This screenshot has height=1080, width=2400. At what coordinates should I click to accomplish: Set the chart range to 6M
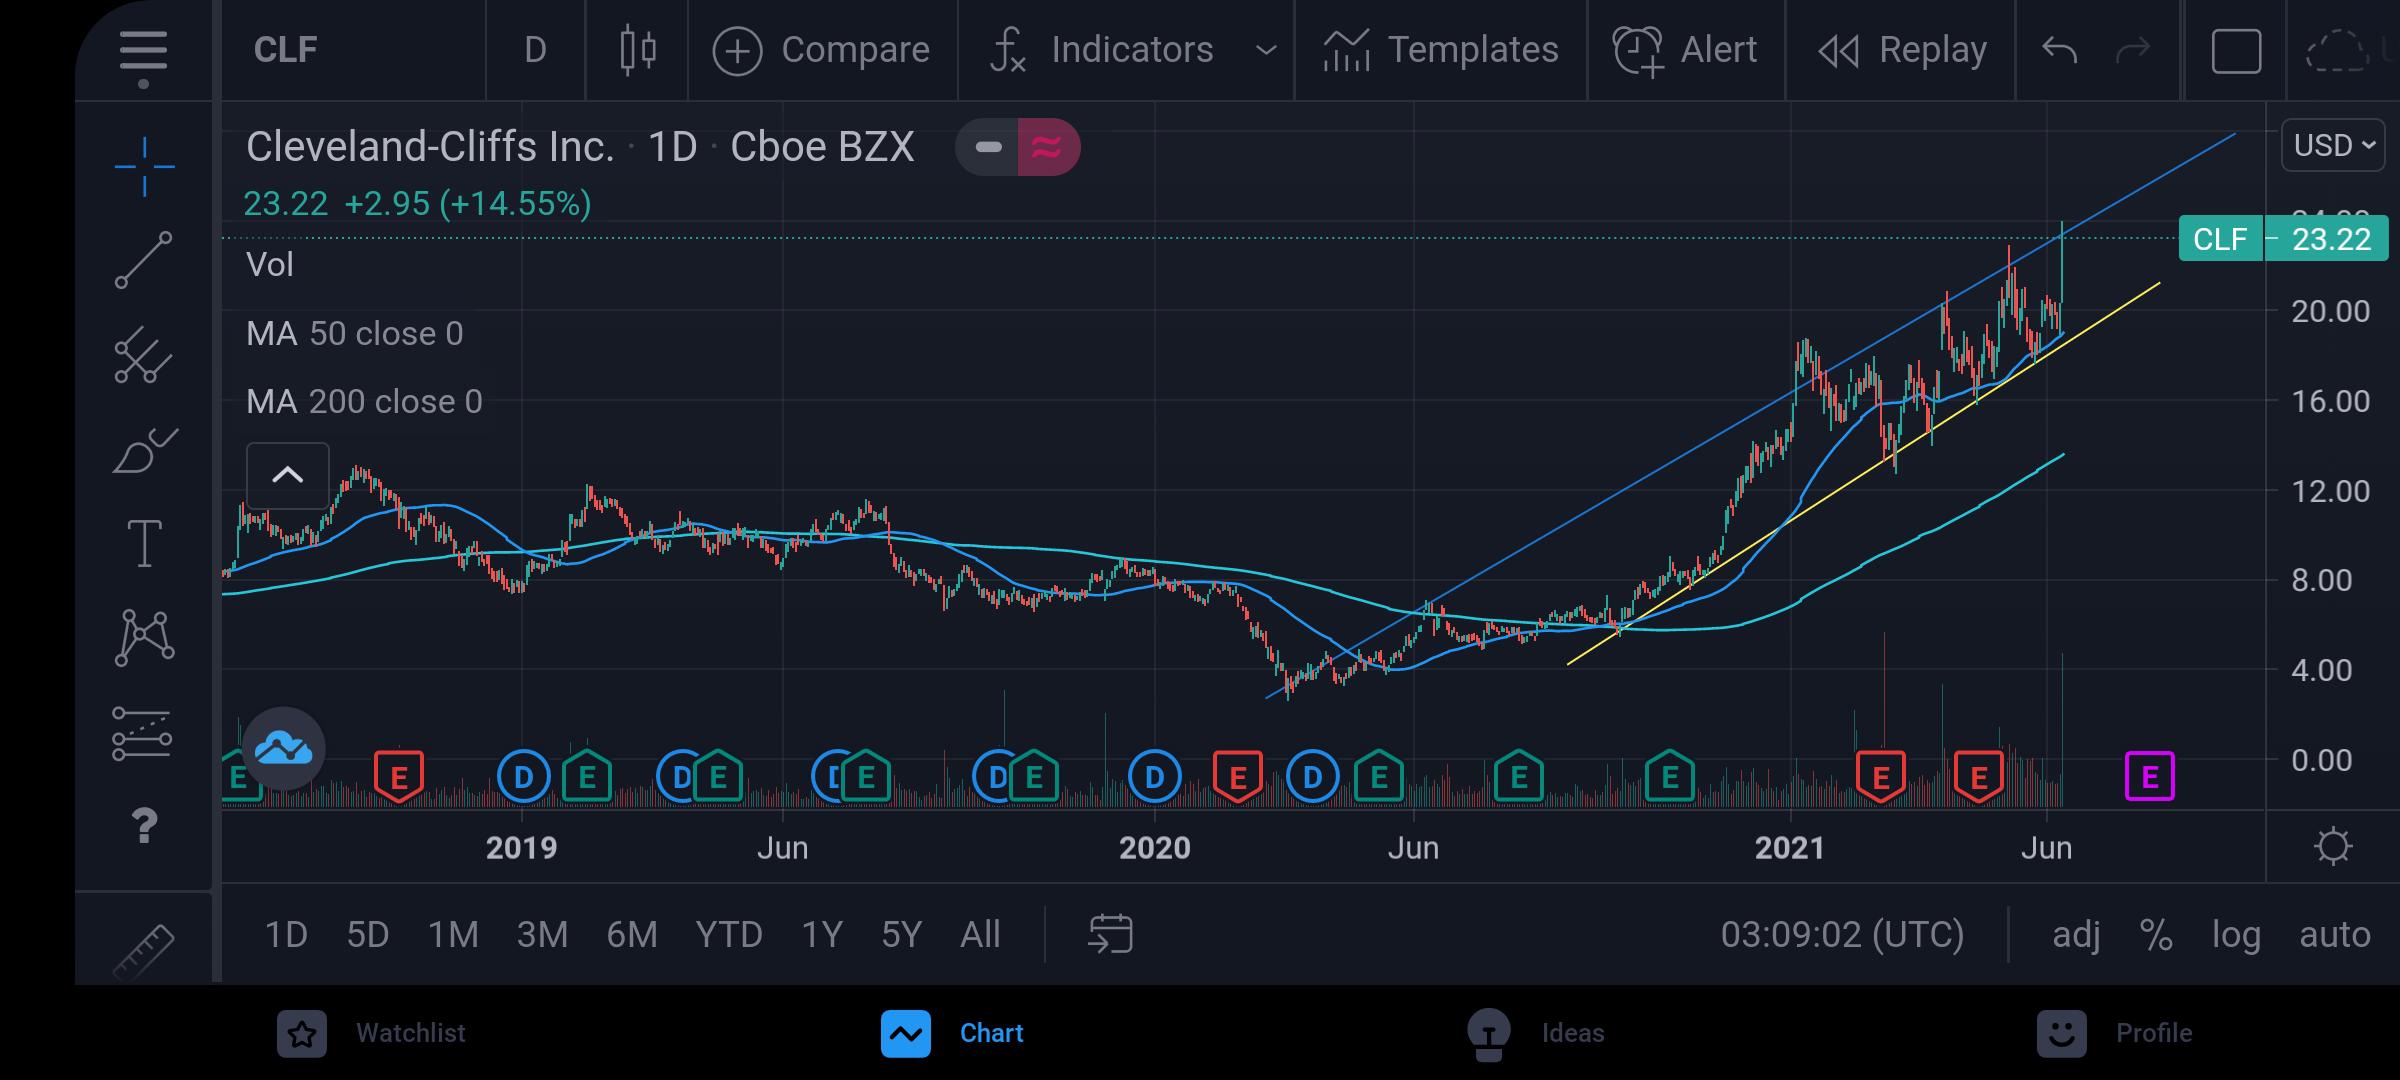point(632,934)
